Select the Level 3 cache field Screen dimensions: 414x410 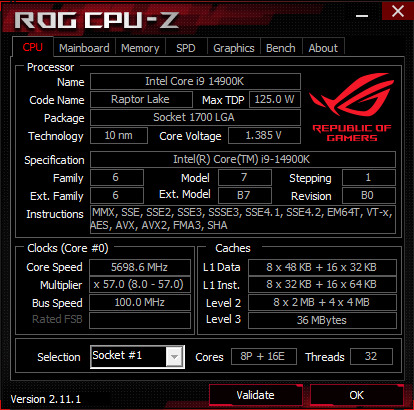[322, 320]
